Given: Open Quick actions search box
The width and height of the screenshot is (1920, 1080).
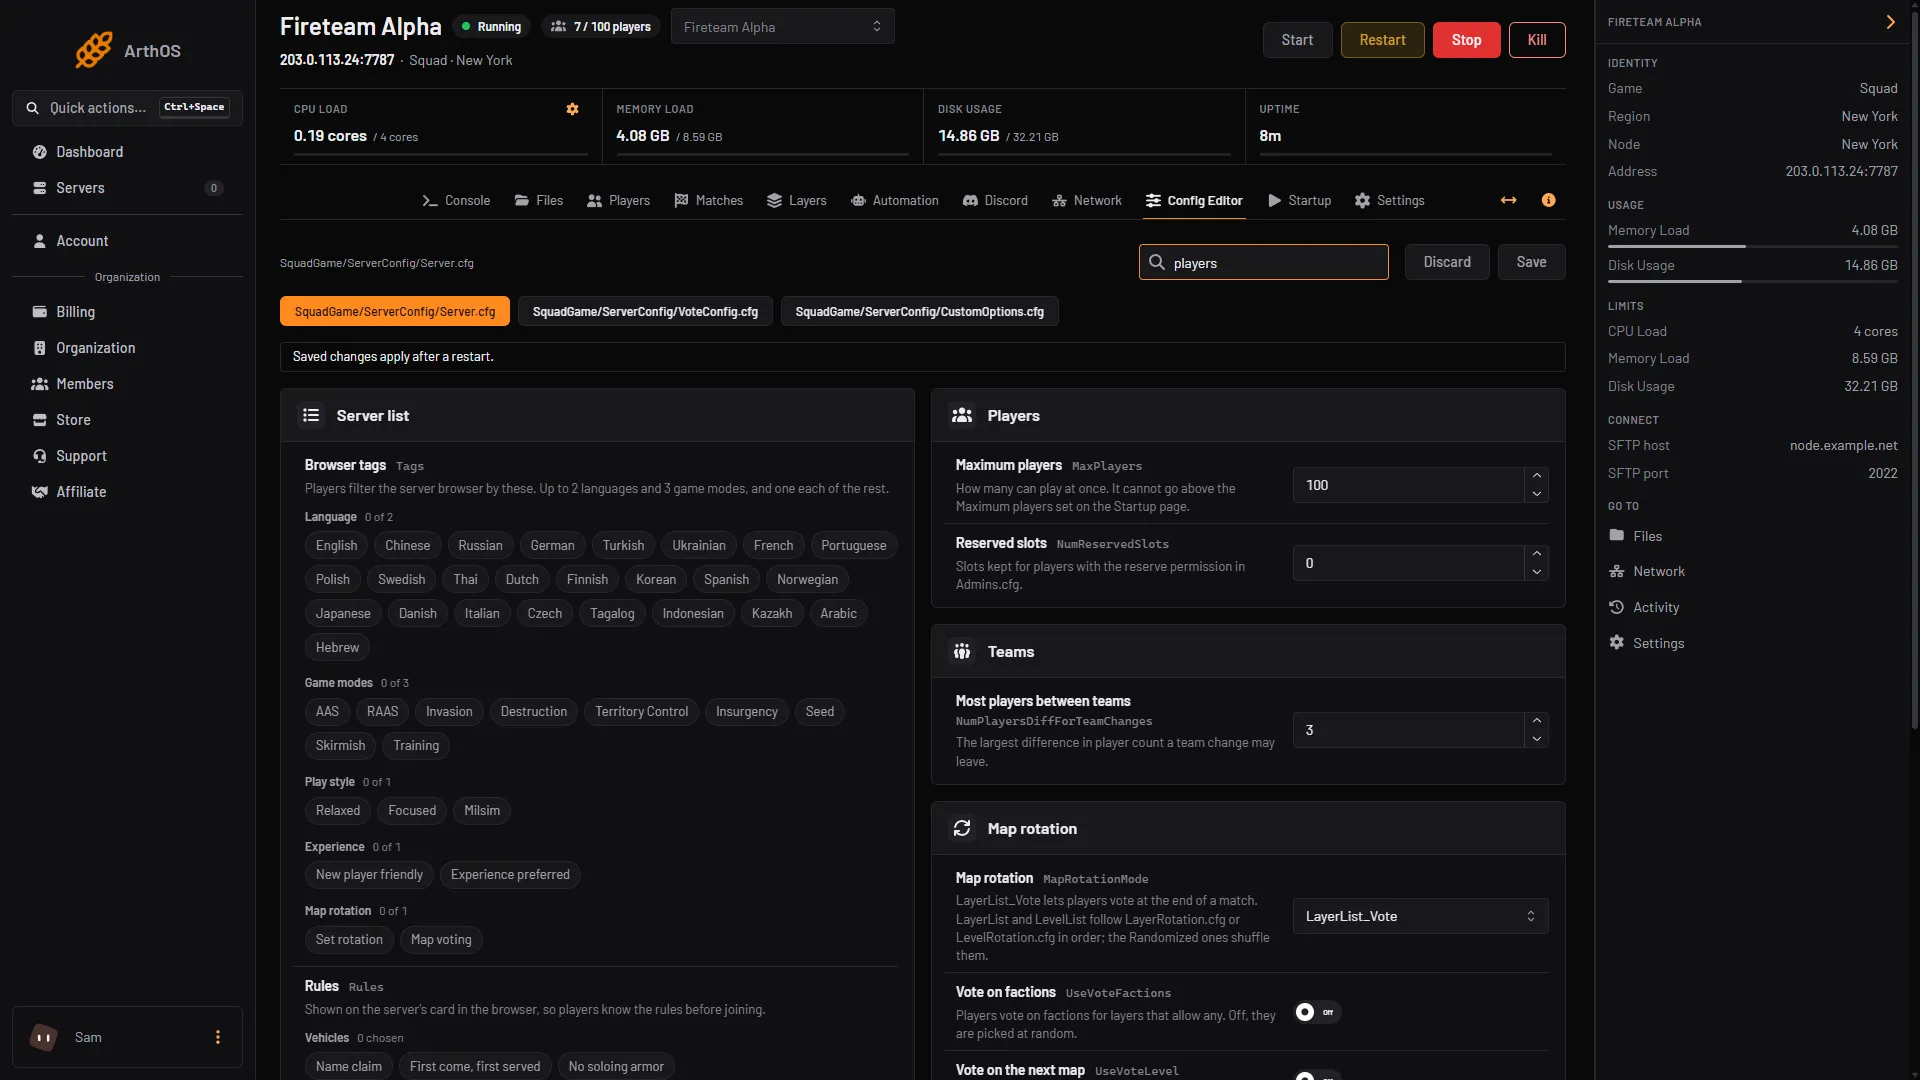Looking at the screenshot, I should click(127, 107).
